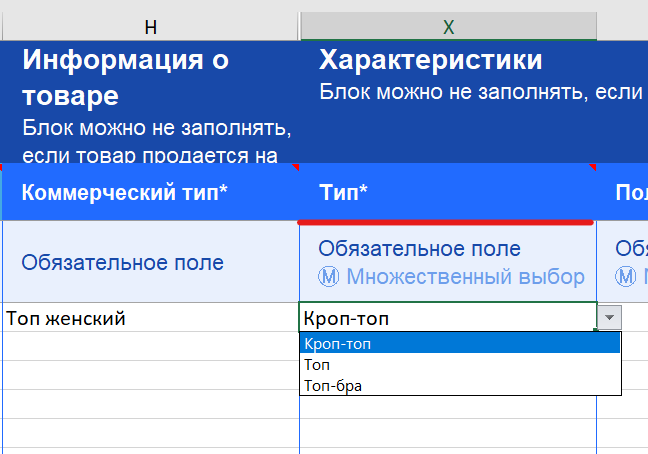Select Кроп-топ option in dropdown list
This screenshot has width=648, height=454.
pos(460,343)
